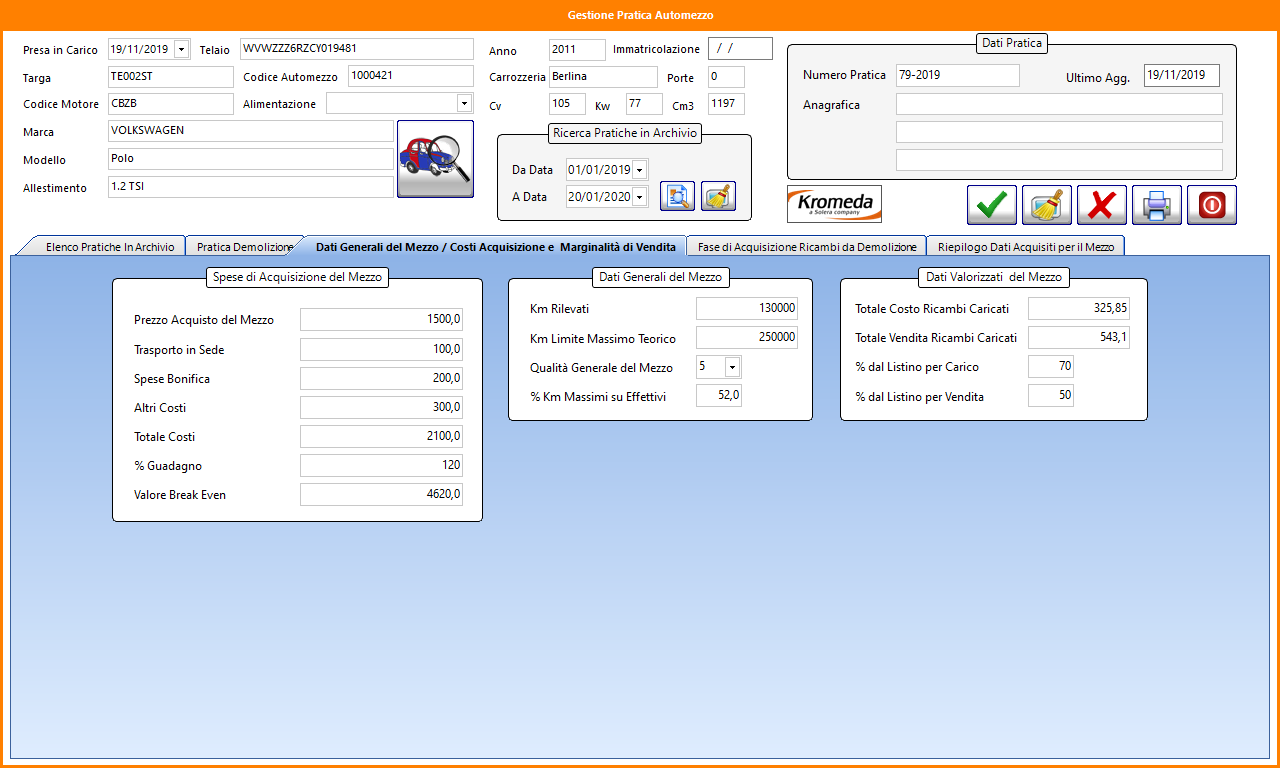Open the A Data date picker arrow
This screenshot has width=1280, height=768.
point(640,197)
